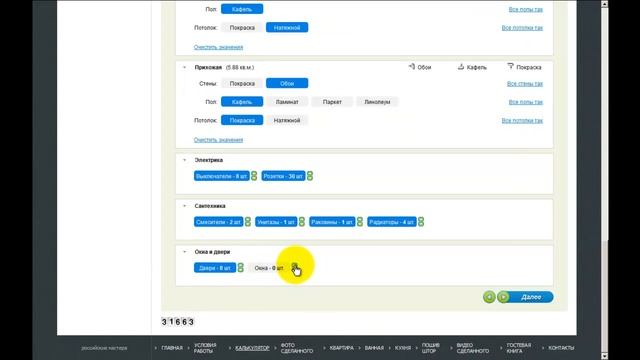The width and height of the screenshot is (640, 360).
Task: Adjust count with stepper next to Радиаторы
Action: (421, 222)
